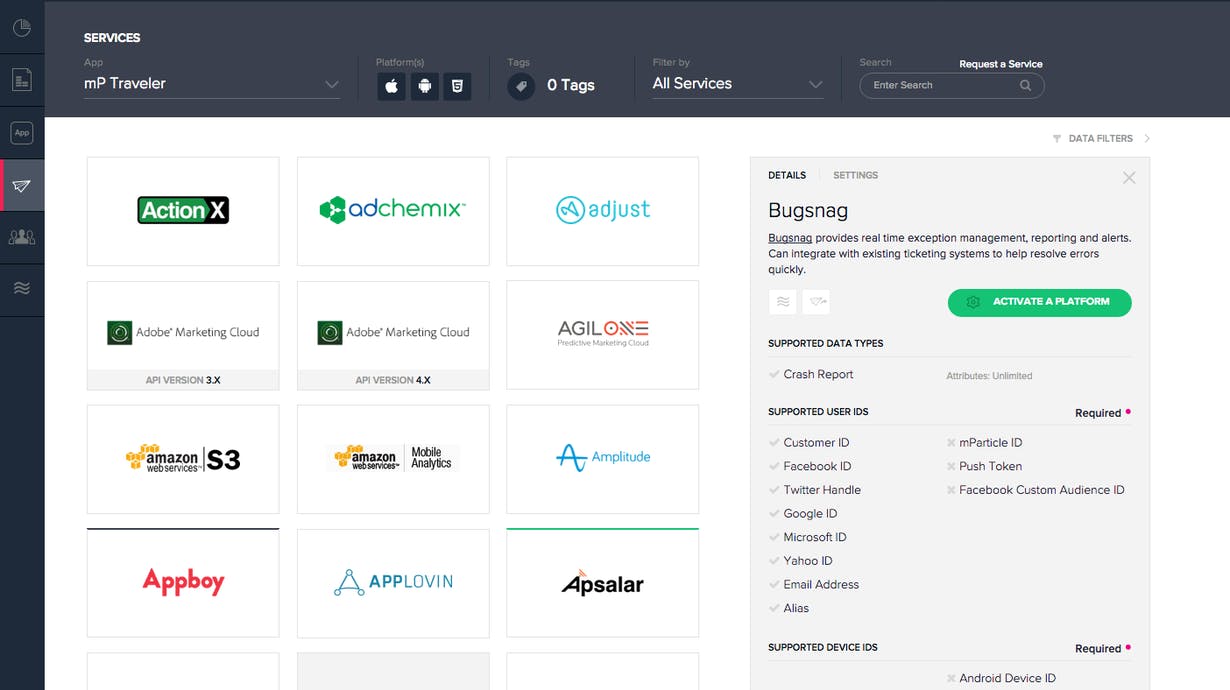Select the paper plane Services icon
The width and height of the screenshot is (1230, 690).
pyautogui.click(x=22, y=186)
